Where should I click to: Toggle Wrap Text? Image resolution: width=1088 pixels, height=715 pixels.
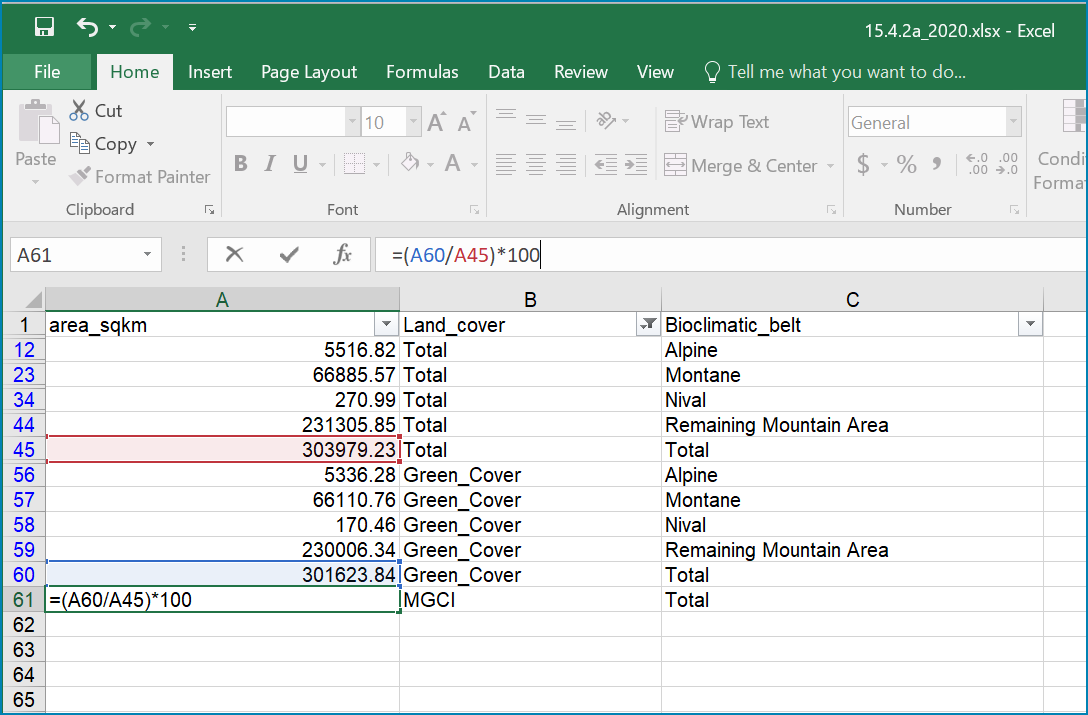point(717,121)
